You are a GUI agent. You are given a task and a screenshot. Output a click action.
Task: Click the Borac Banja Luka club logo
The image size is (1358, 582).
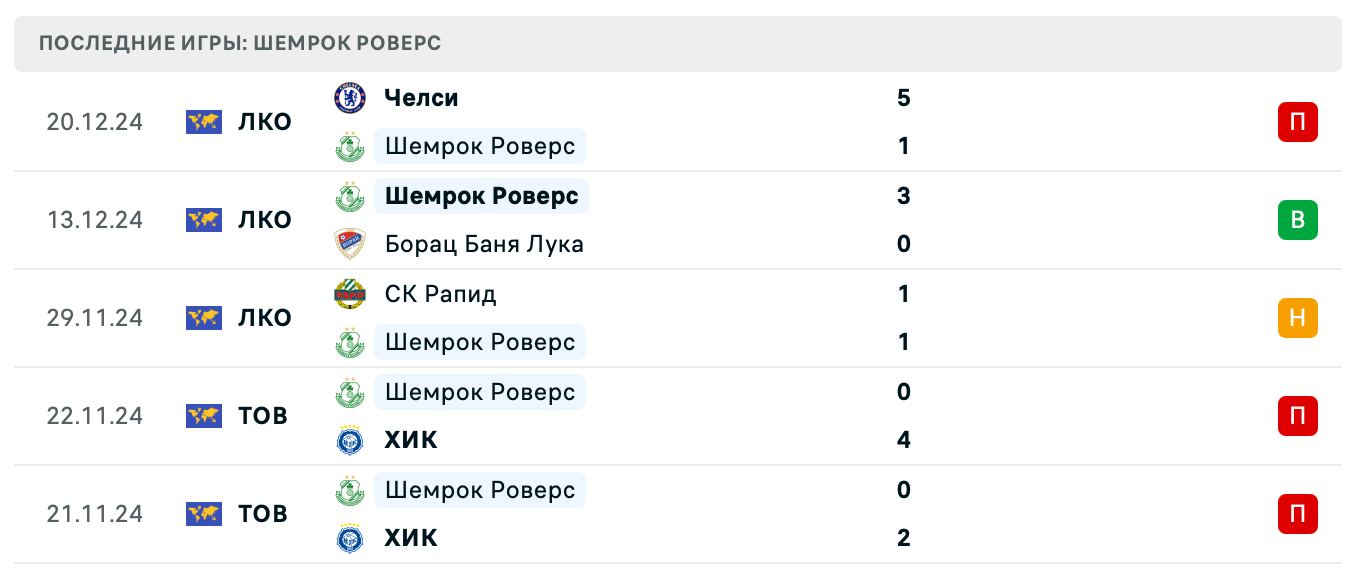pyautogui.click(x=349, y=244)
